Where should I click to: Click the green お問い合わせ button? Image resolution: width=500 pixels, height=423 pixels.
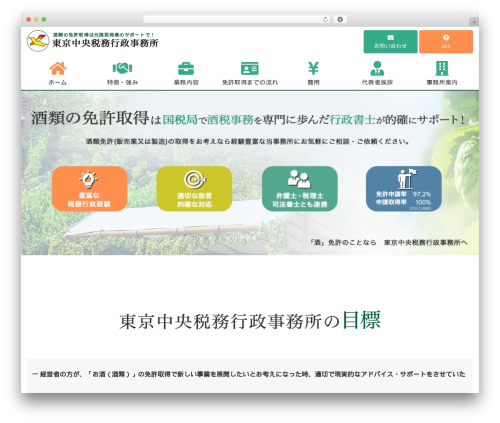click(390, 42)
